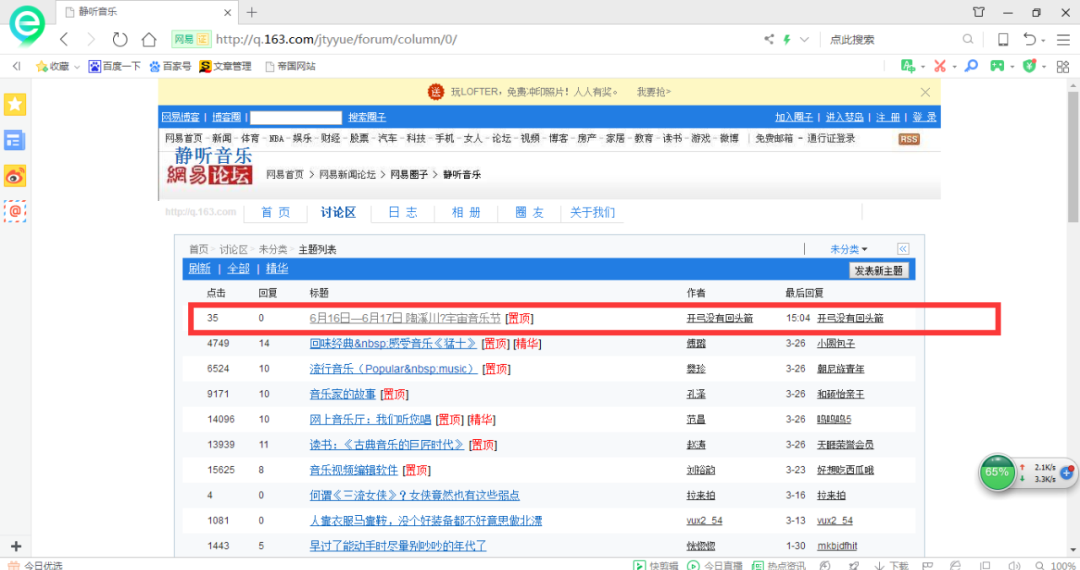Viewport: 1080px width, 570px height.
Task: Open the browser hamburger menu
Action: pyautogui.click(x=1063, y=40)
